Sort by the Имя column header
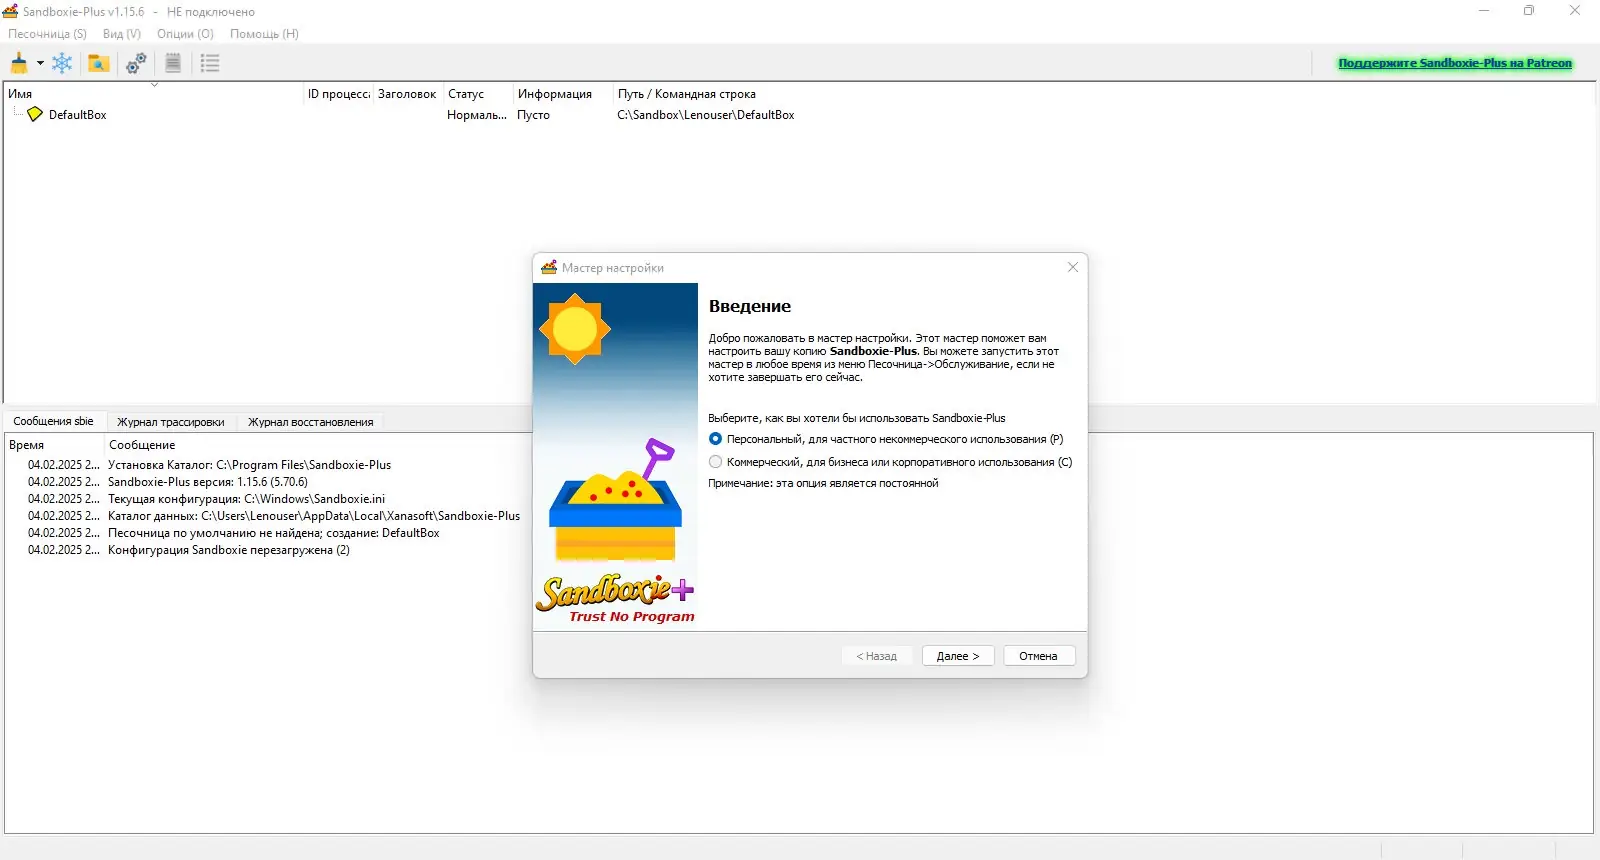This screenshot has height=860, width=1600. point(153,94)
